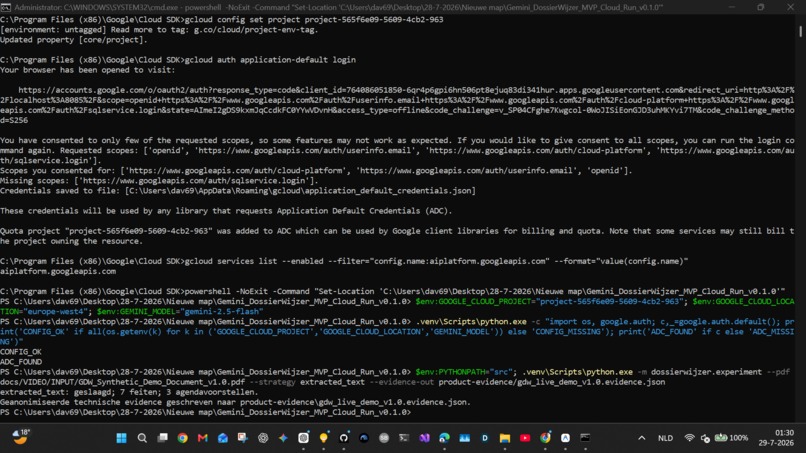Viewport: 806px width, 453px height.
Task: Click the 'CONFIG_OK' output line
Action: pyautogui.click(x=21, y=352)
